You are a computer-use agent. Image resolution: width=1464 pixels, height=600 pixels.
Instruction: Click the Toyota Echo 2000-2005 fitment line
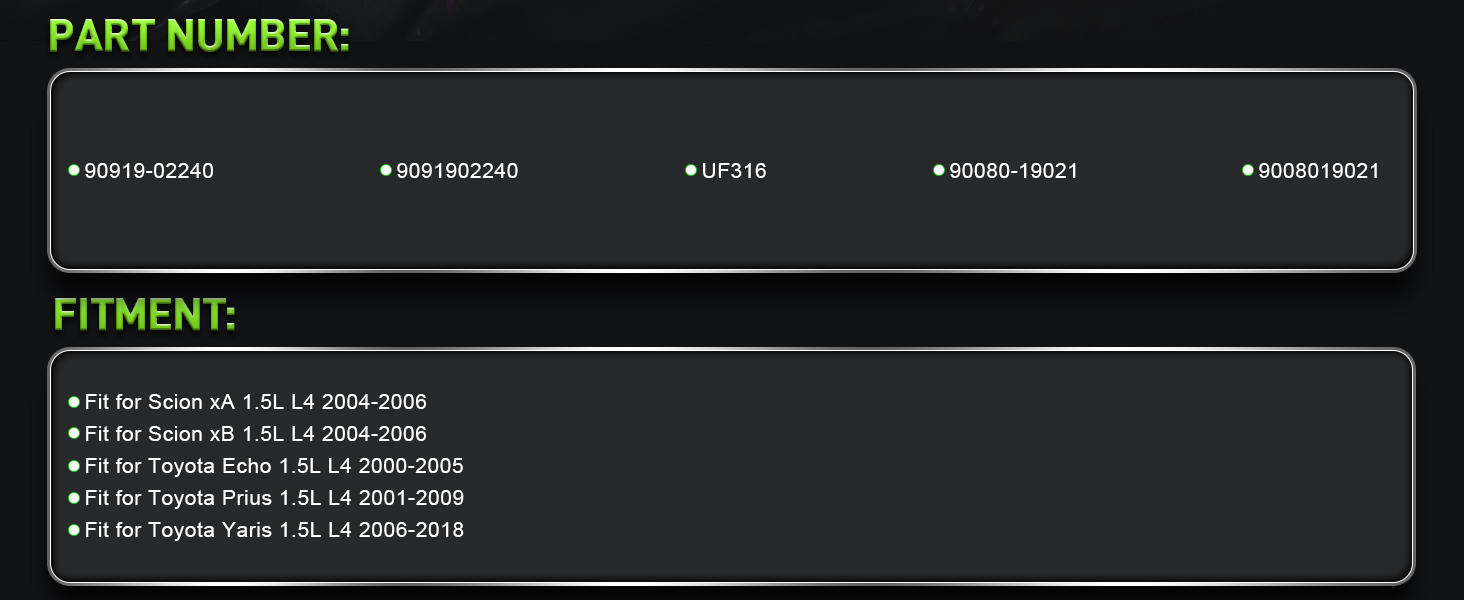[x=274, y=466]
